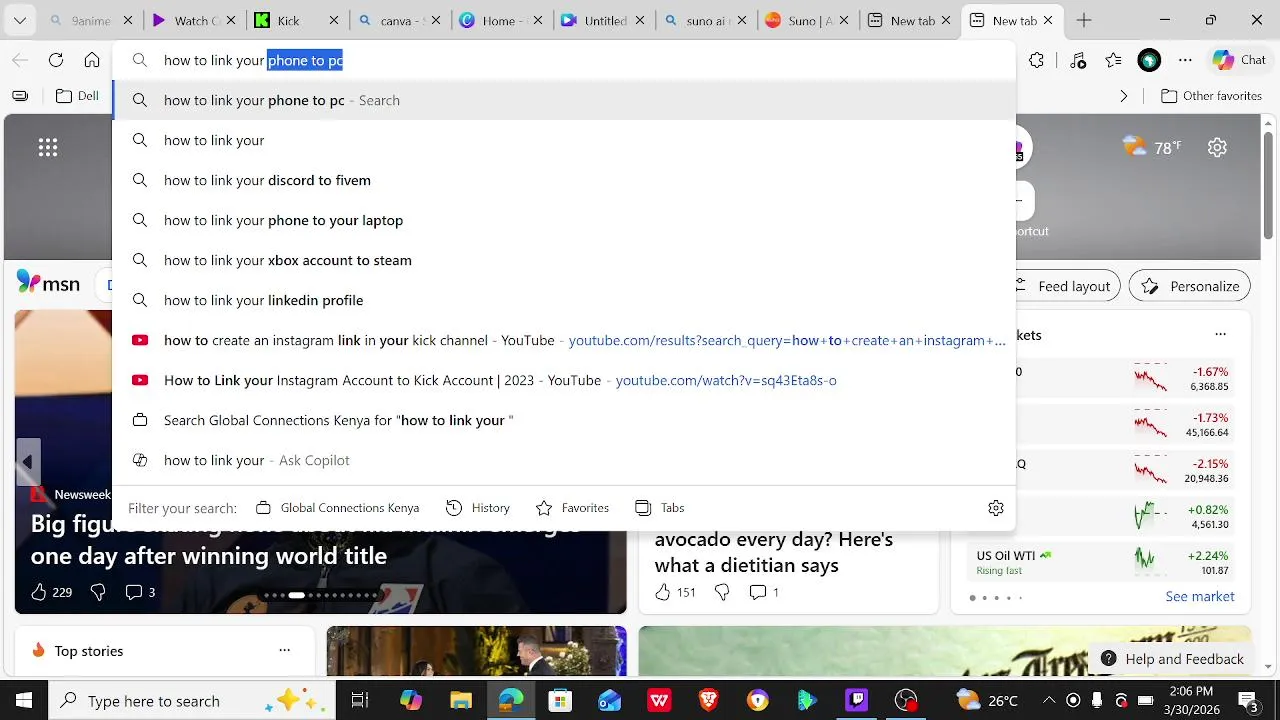This screenshot has width=1280, height=720.
Task: Click the Personalize button
Action: tap(1190, 286)
